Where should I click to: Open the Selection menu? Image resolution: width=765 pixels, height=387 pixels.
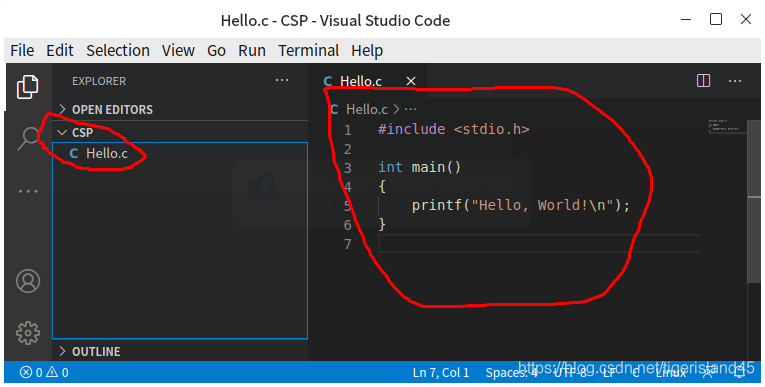pyautogui.click(x=118, y=50)
